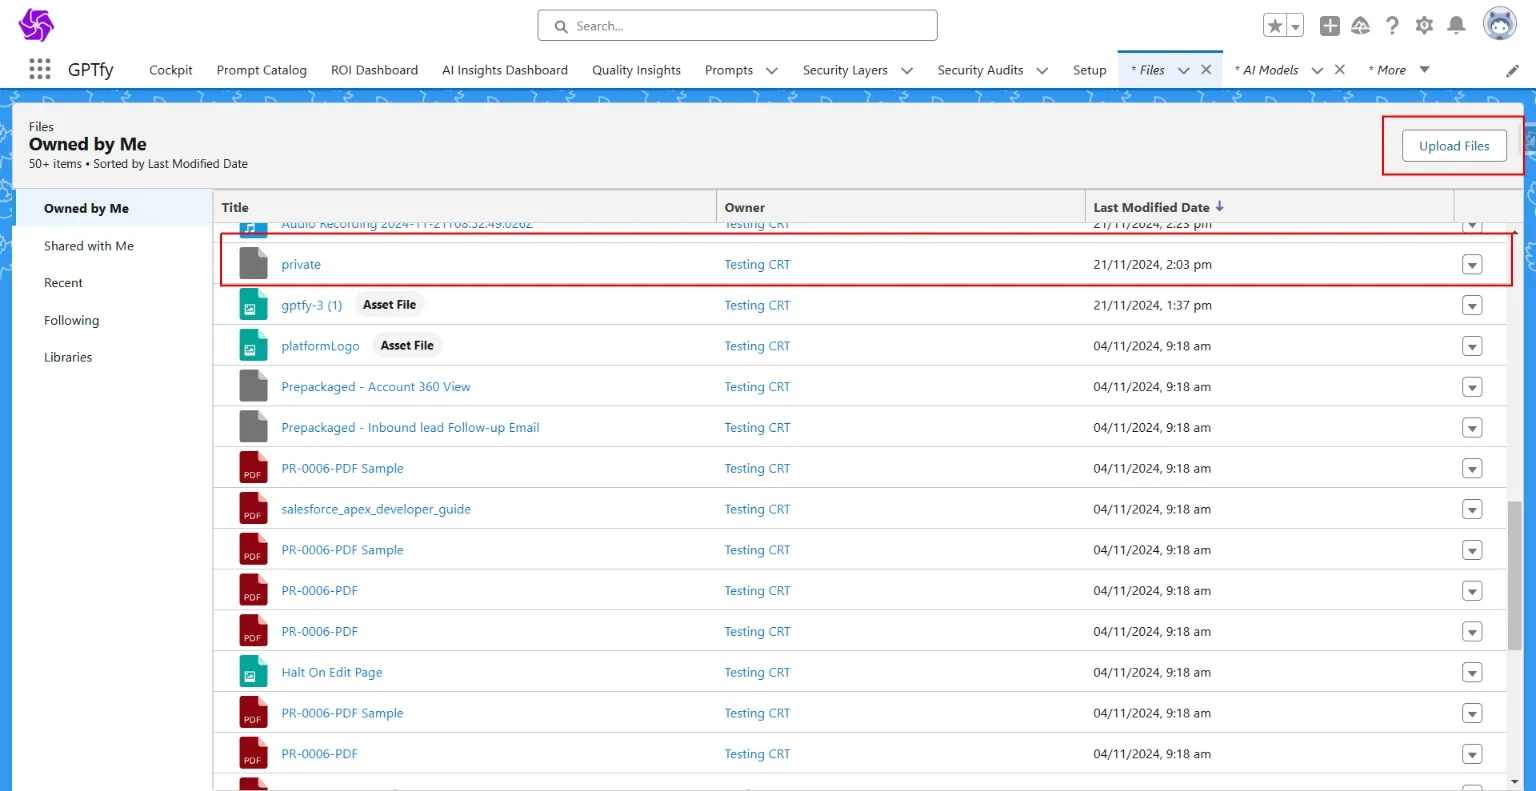Screen dimensions: 1536x791
Task: Click the Salesforce Help question mark icon
Action: 1392,26
